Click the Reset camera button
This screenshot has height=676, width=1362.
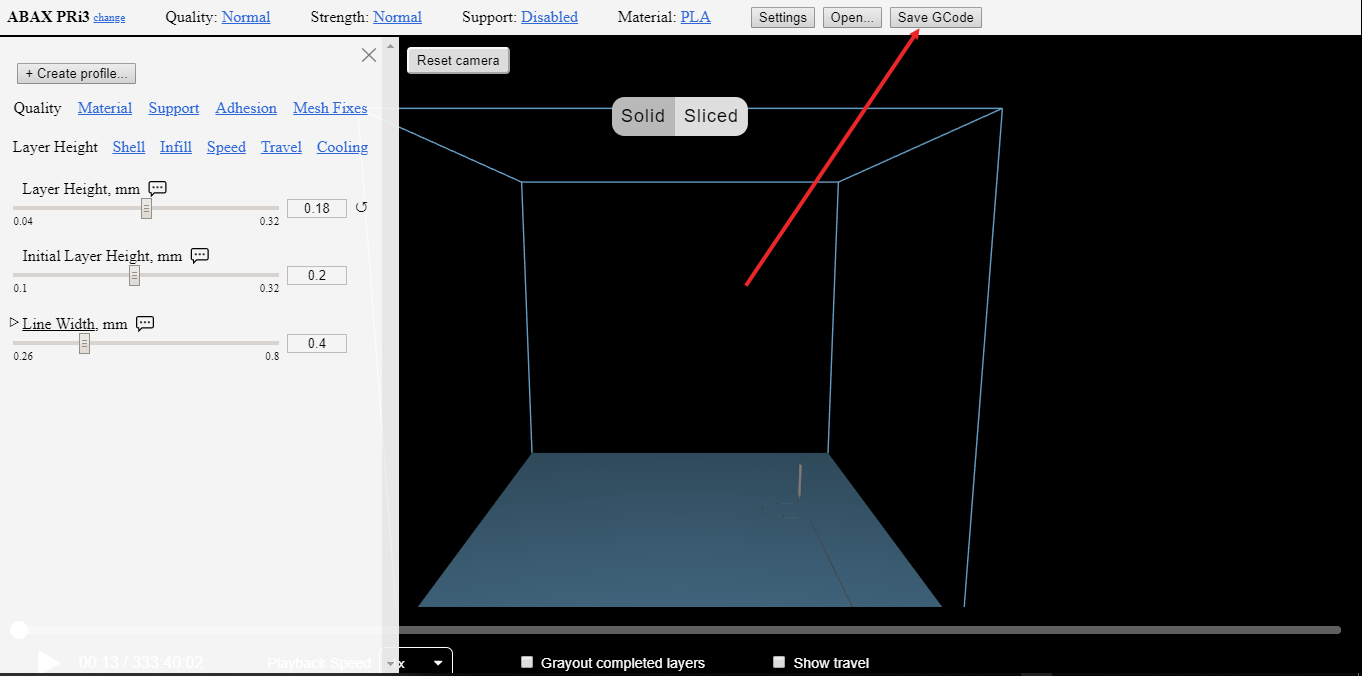pos(458,60)
